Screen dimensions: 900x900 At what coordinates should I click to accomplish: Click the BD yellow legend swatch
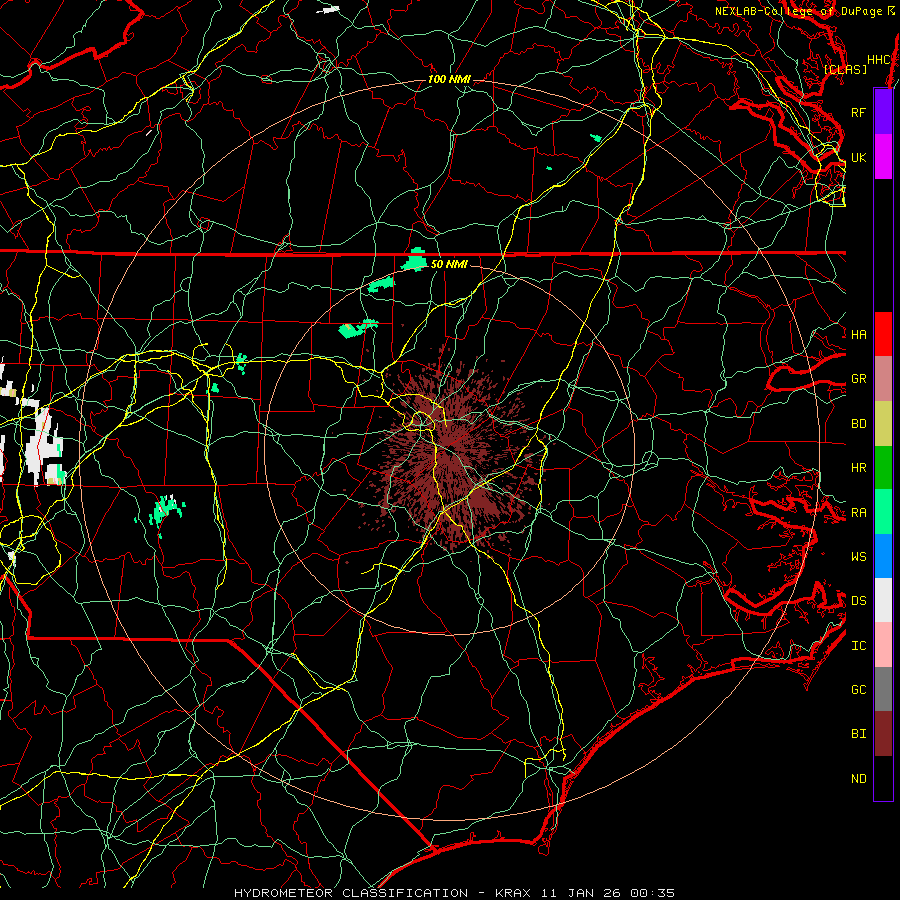click(x=883, y=423)
